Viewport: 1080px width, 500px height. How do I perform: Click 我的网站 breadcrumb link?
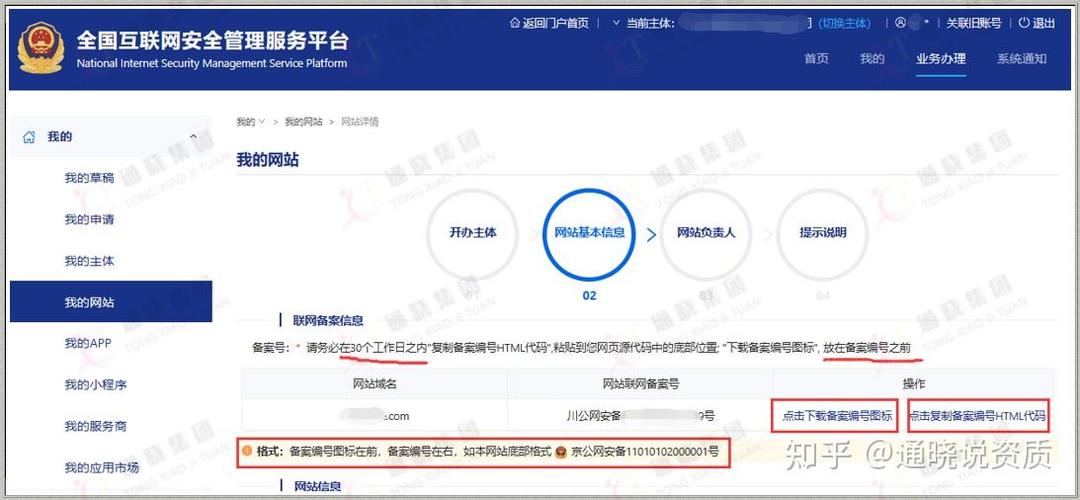tap(304, 122)
